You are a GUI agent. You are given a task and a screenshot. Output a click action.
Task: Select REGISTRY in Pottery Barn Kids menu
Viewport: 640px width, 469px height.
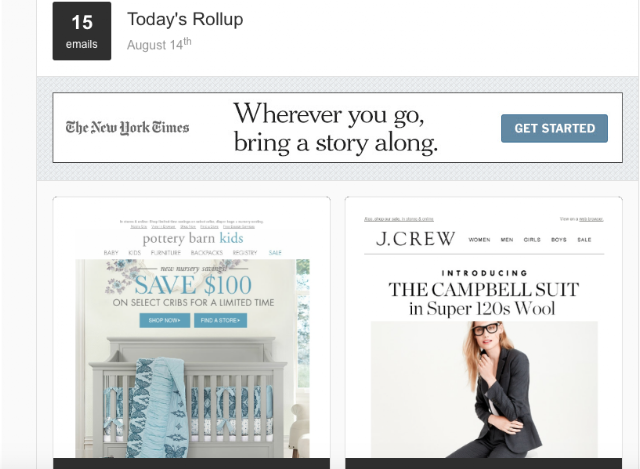coord(245,253)
